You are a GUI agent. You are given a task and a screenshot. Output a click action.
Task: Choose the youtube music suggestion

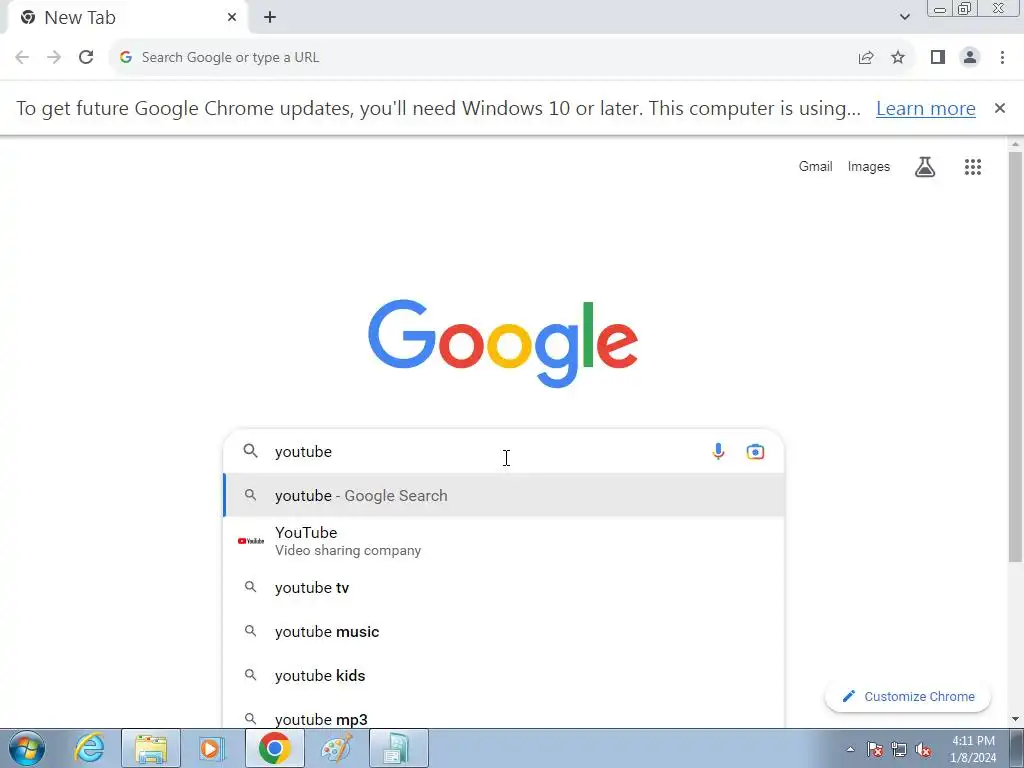[x=504, y=632]
